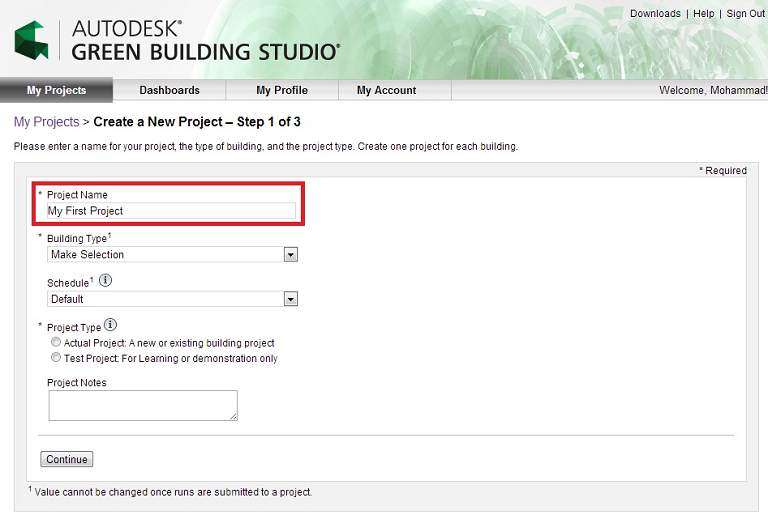Screen dimensions: 768x519
Task: Expand the Schedule dropdown arrow
Action: 291,299
